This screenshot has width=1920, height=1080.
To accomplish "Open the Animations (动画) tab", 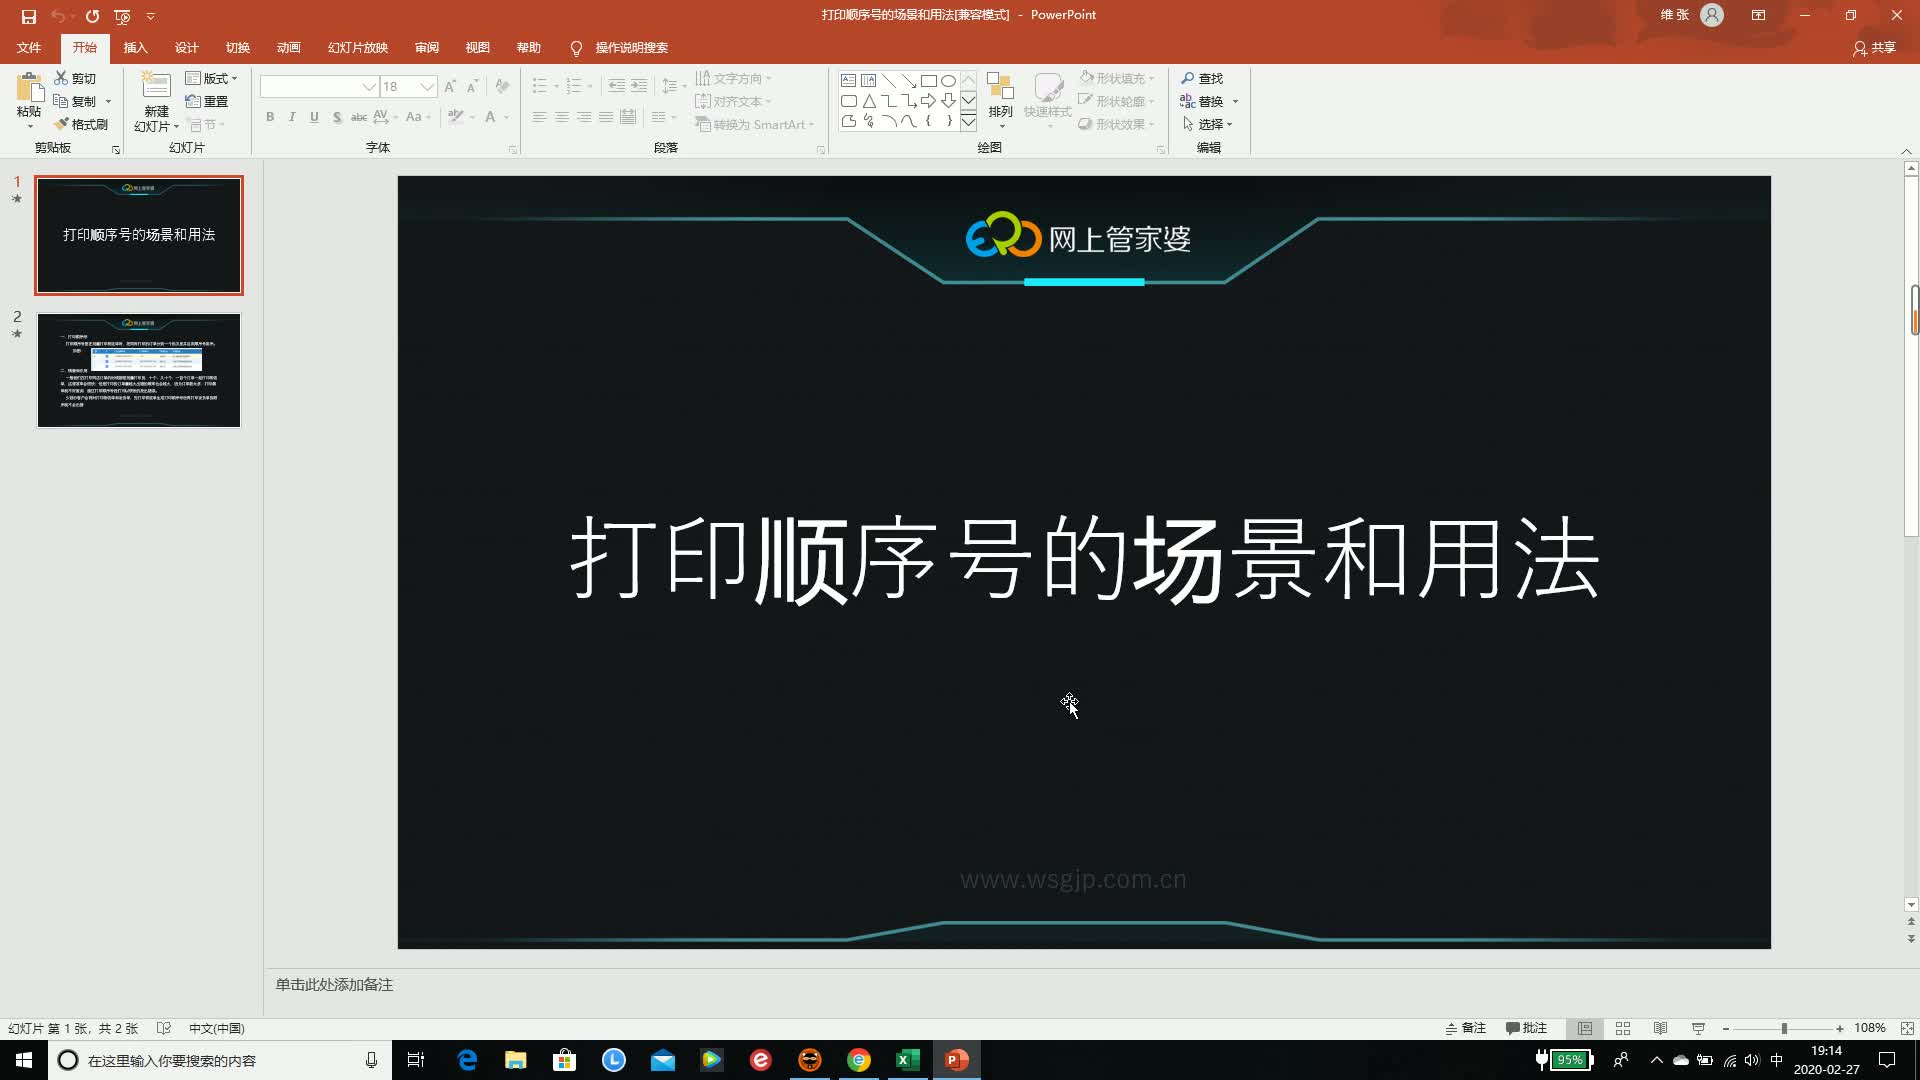I will pyautogui.click(x=288, y=48).
